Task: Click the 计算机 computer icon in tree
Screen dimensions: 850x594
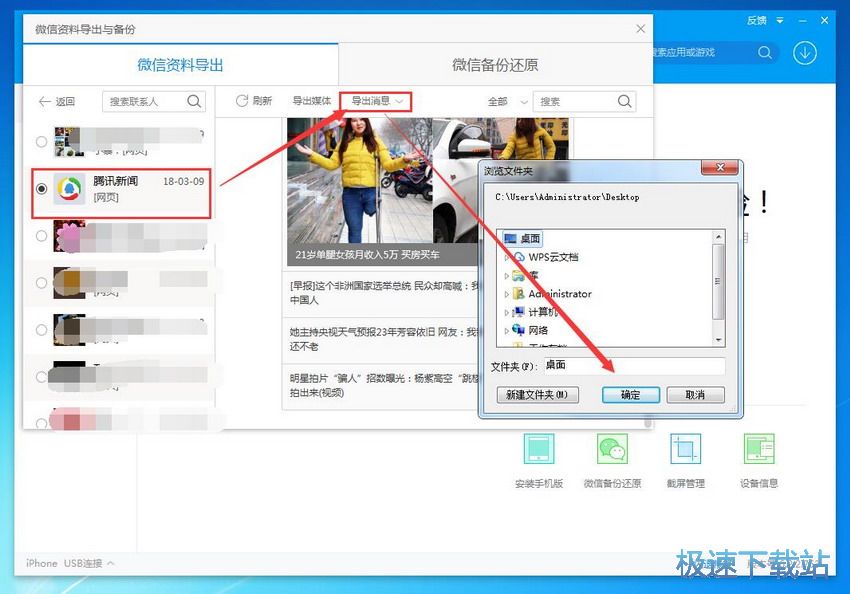Action: (519, 312)
